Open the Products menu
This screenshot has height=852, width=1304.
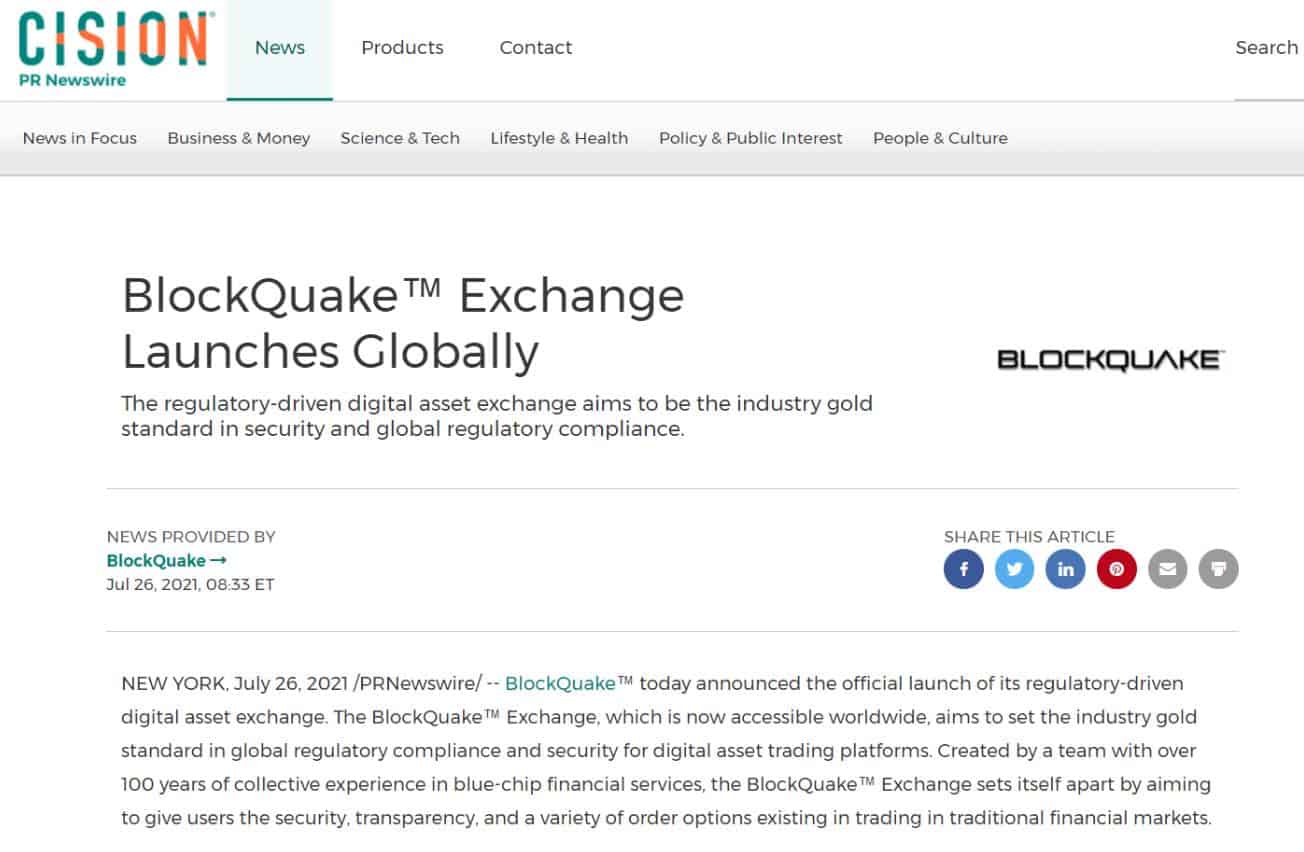tap(402, 48)
